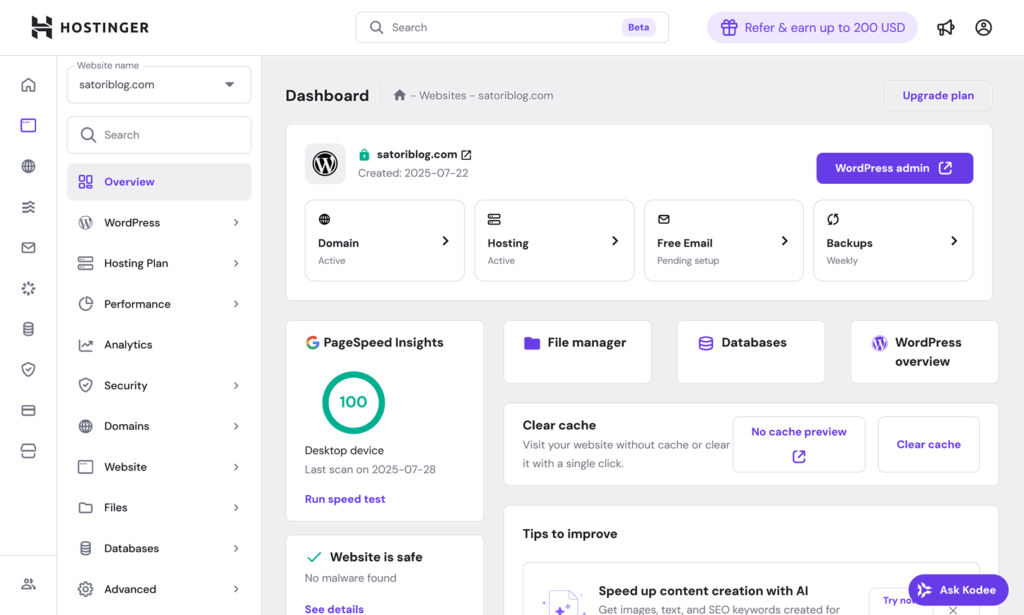Image resolution: width=1024 pixels, height=615 pixels.
Task: Select Analytics in the sidebar menu
Action: (x=158, y=344)
